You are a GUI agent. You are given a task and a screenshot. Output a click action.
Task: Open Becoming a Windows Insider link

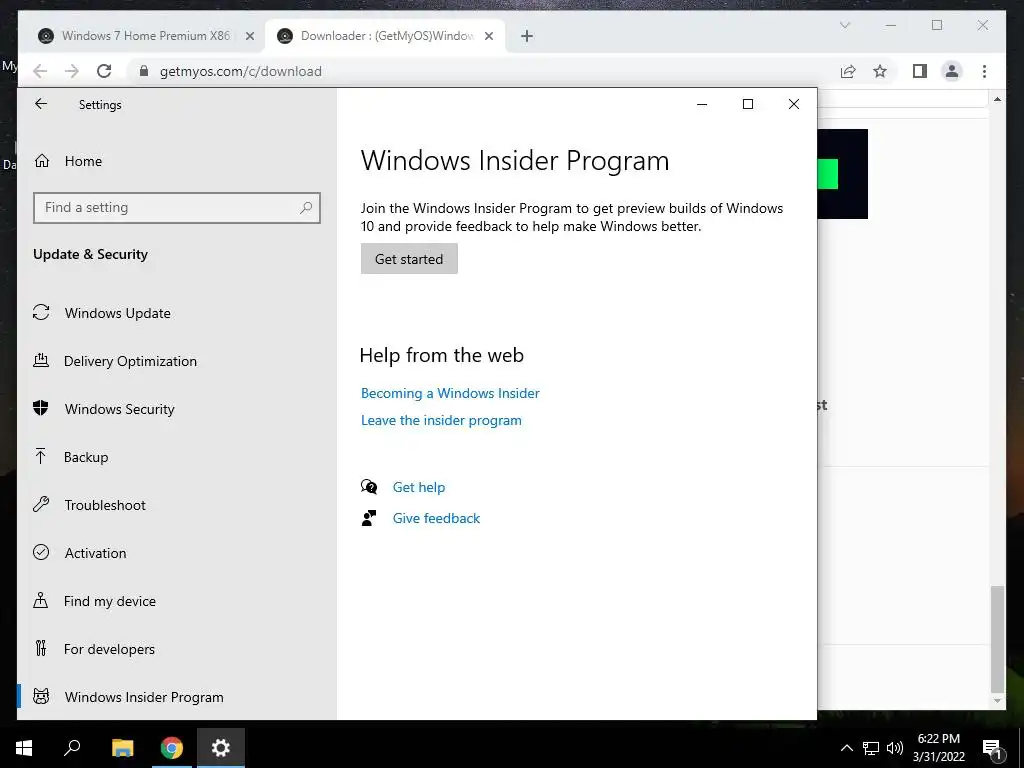[450, 393]
